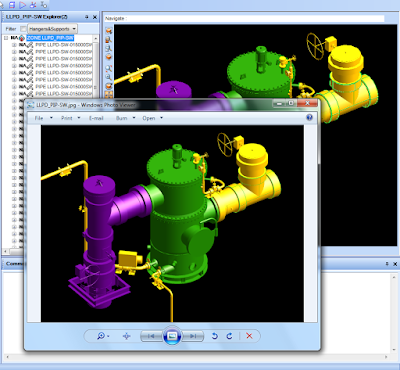
Task: Open the Burn menu in Photo Viewer
Action: pos(125,118)
